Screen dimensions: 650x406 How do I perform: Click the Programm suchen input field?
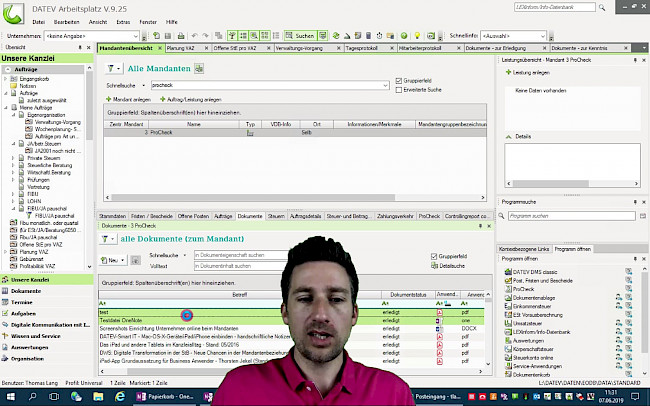click(571, 216)
